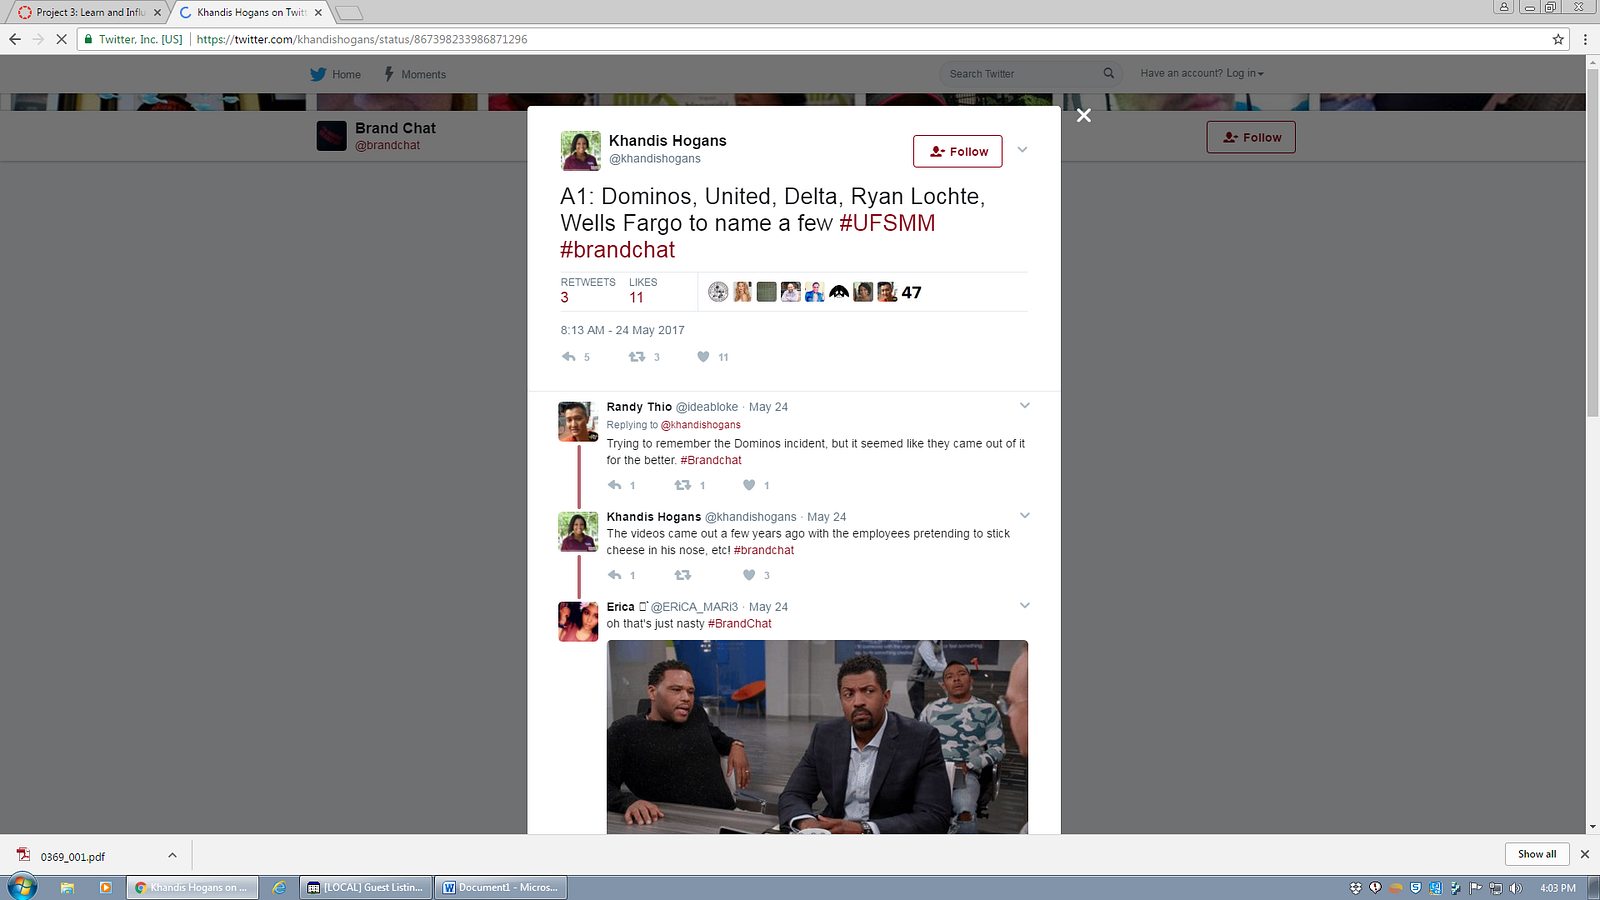
Task: Open a new browser tab
Action: [x=348, y=13]
